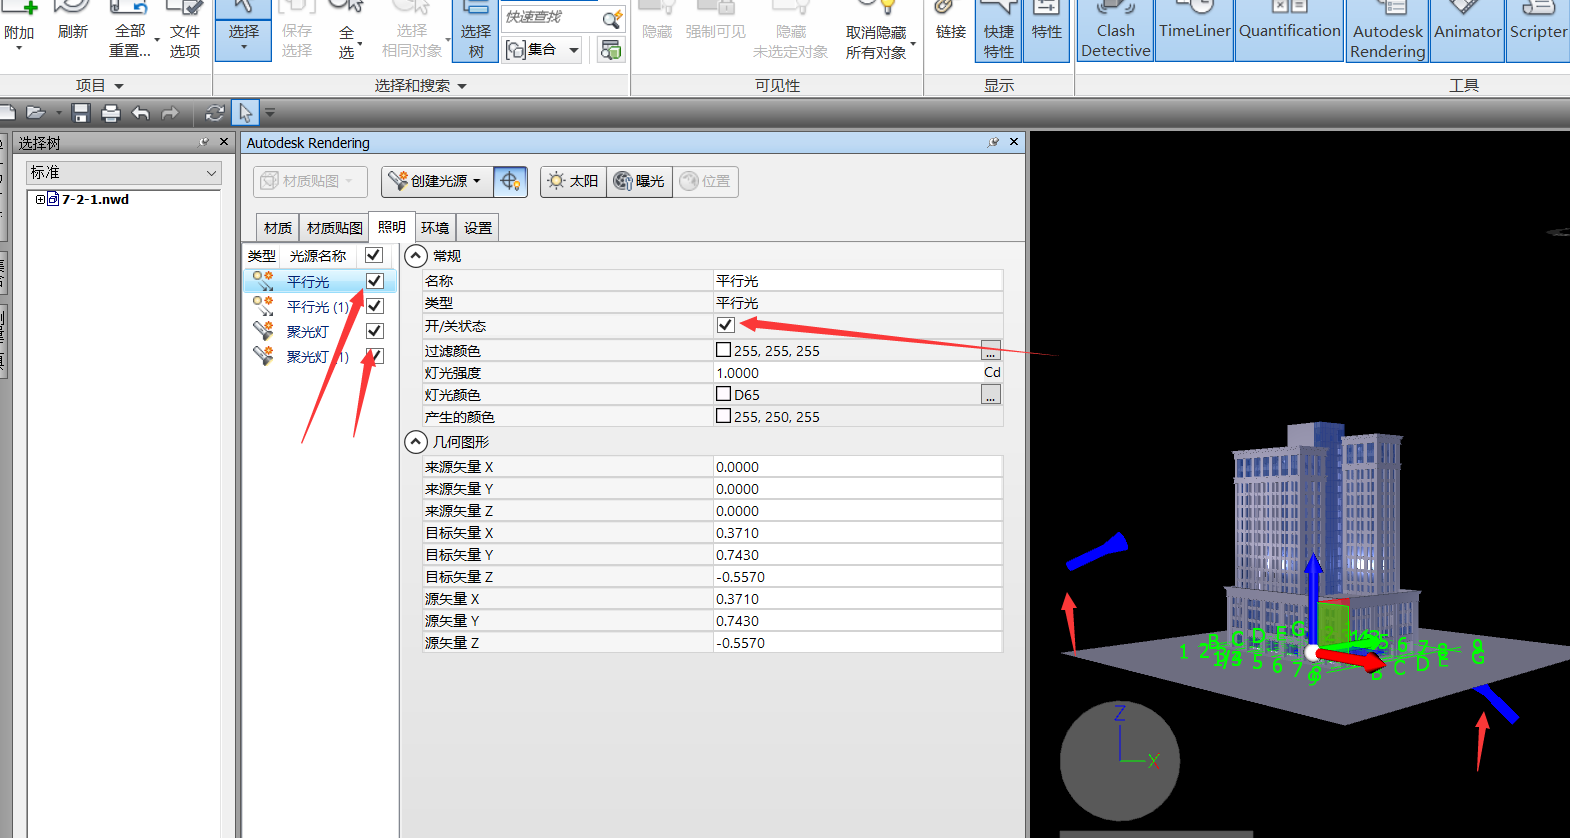Open the 集合 dropdown
The width and height of the screenshot is (1570, 838).
pos(543,49)
